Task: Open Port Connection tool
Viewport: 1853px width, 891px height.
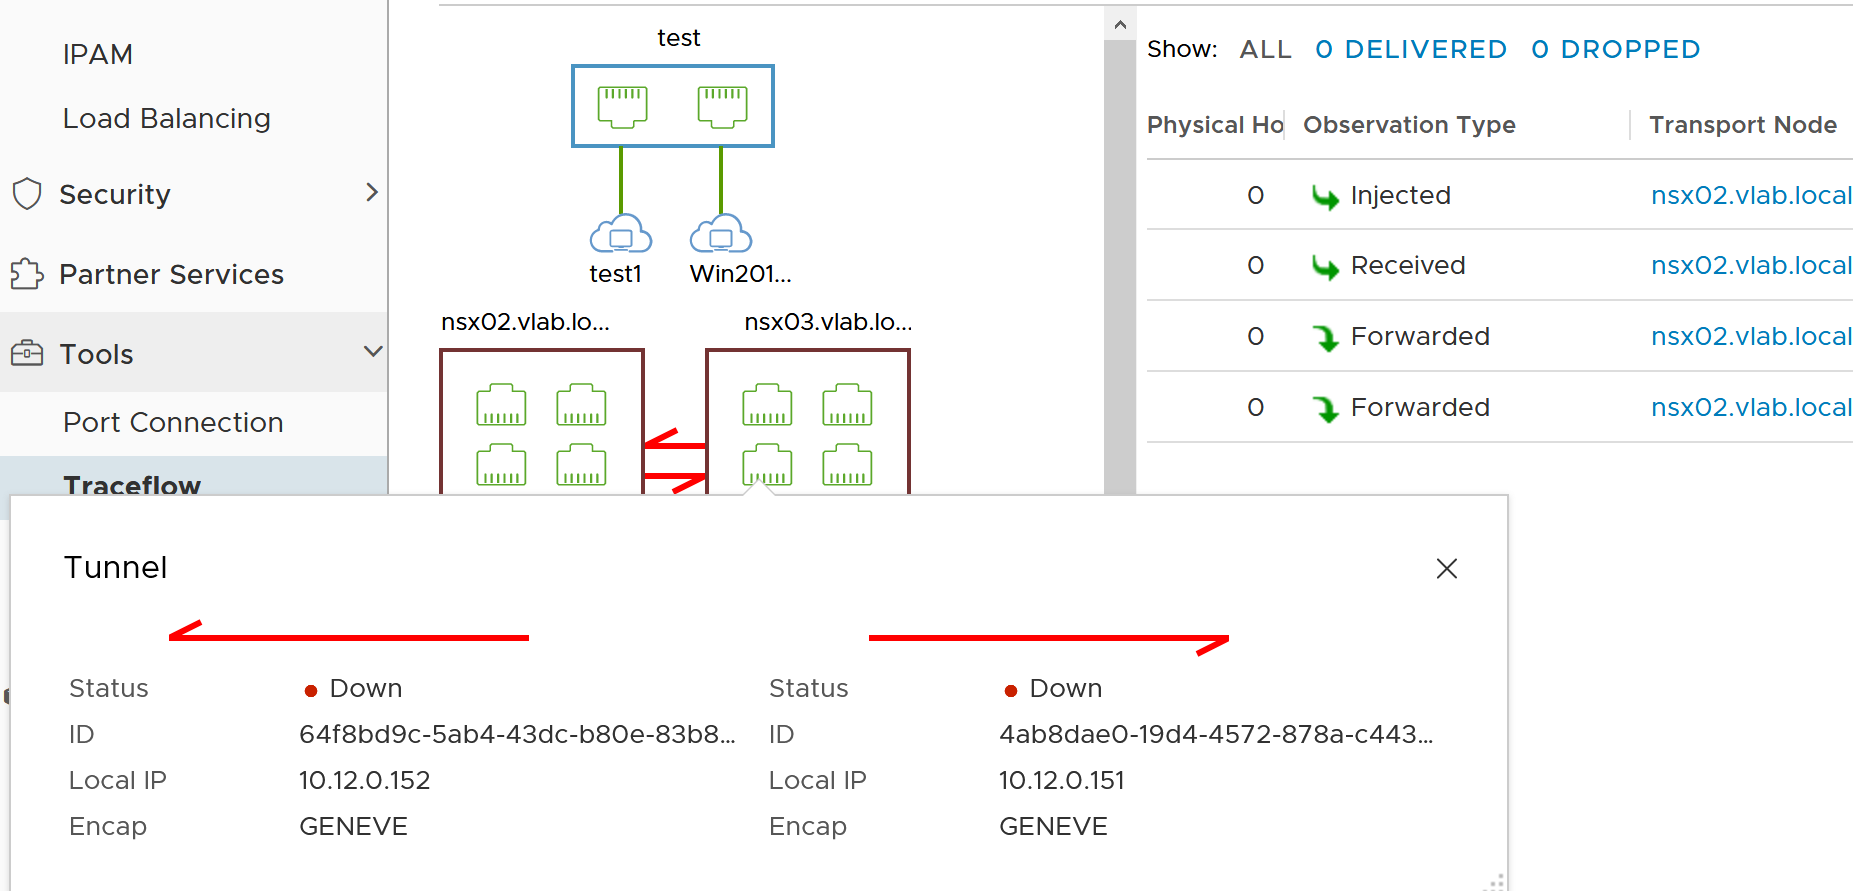Action: [x=173, y=422]
